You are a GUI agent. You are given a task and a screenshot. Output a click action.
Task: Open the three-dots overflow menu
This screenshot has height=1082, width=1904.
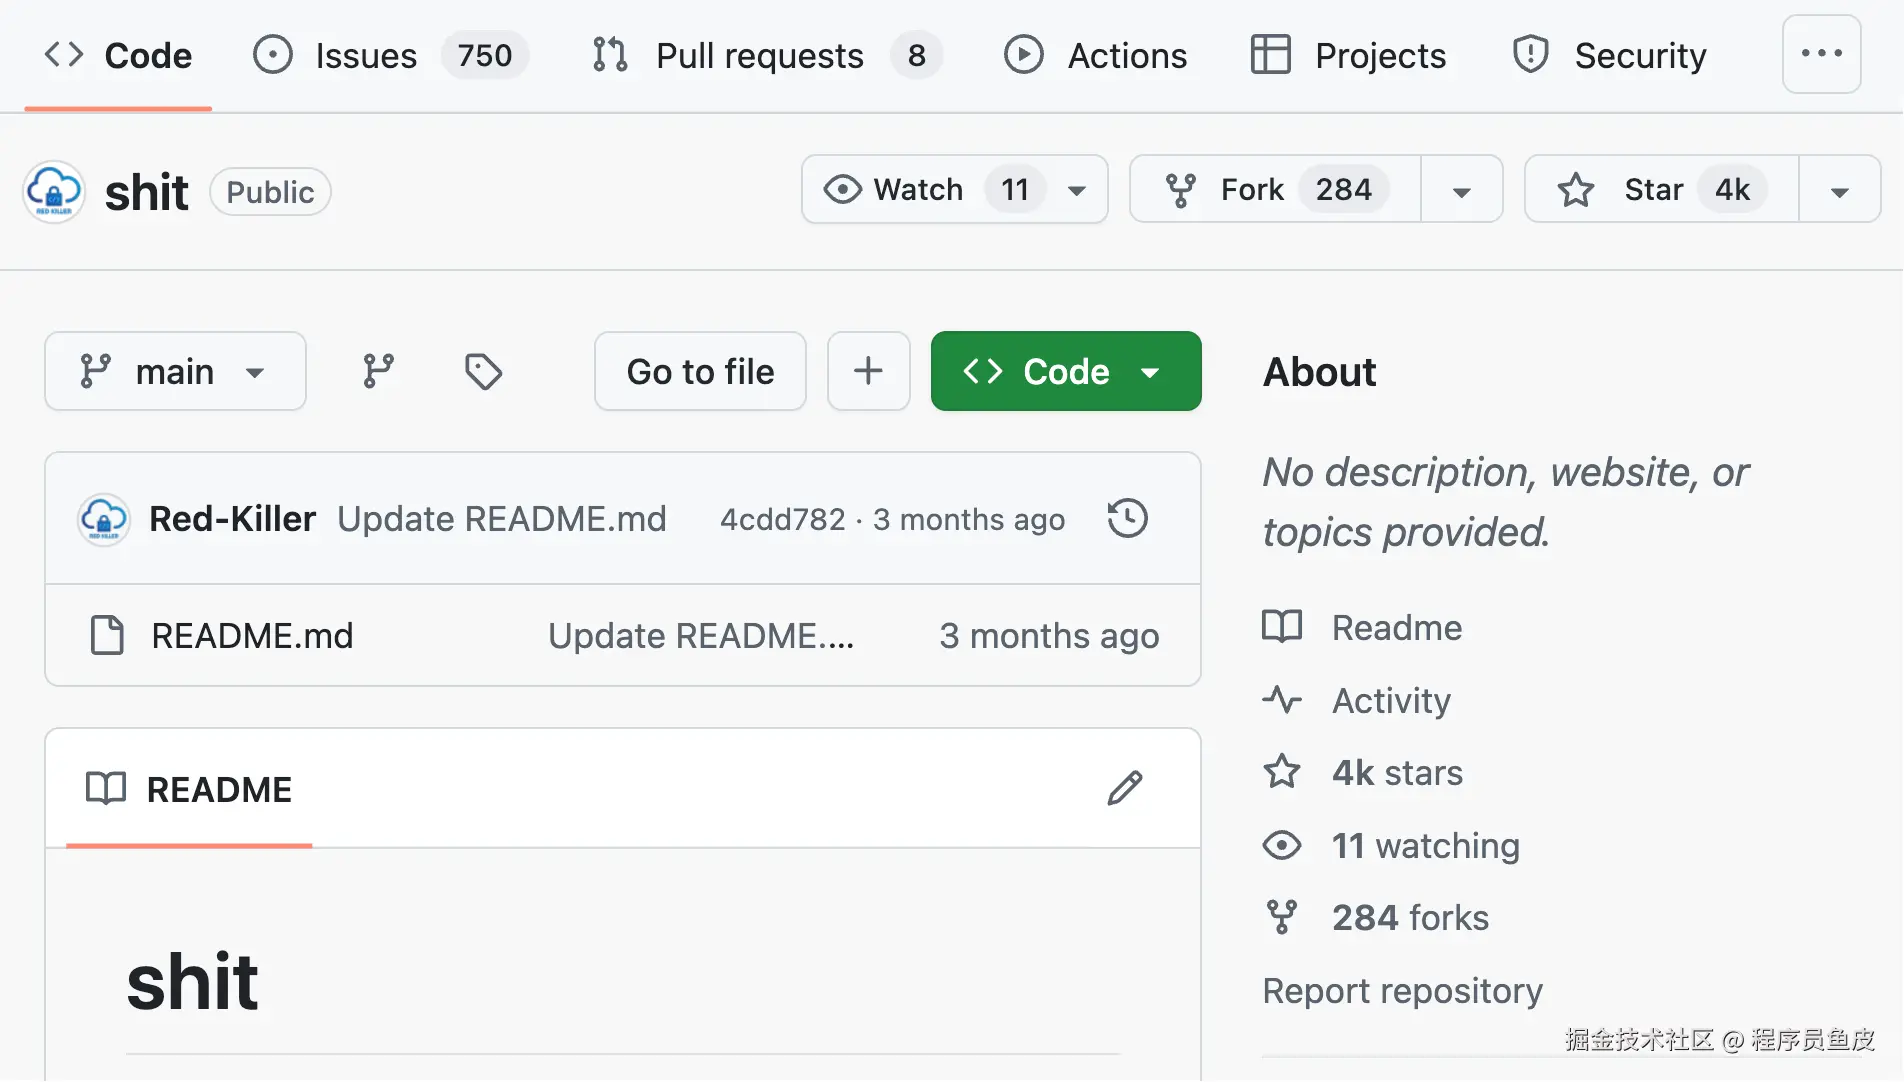click(x=1821, y=54)
